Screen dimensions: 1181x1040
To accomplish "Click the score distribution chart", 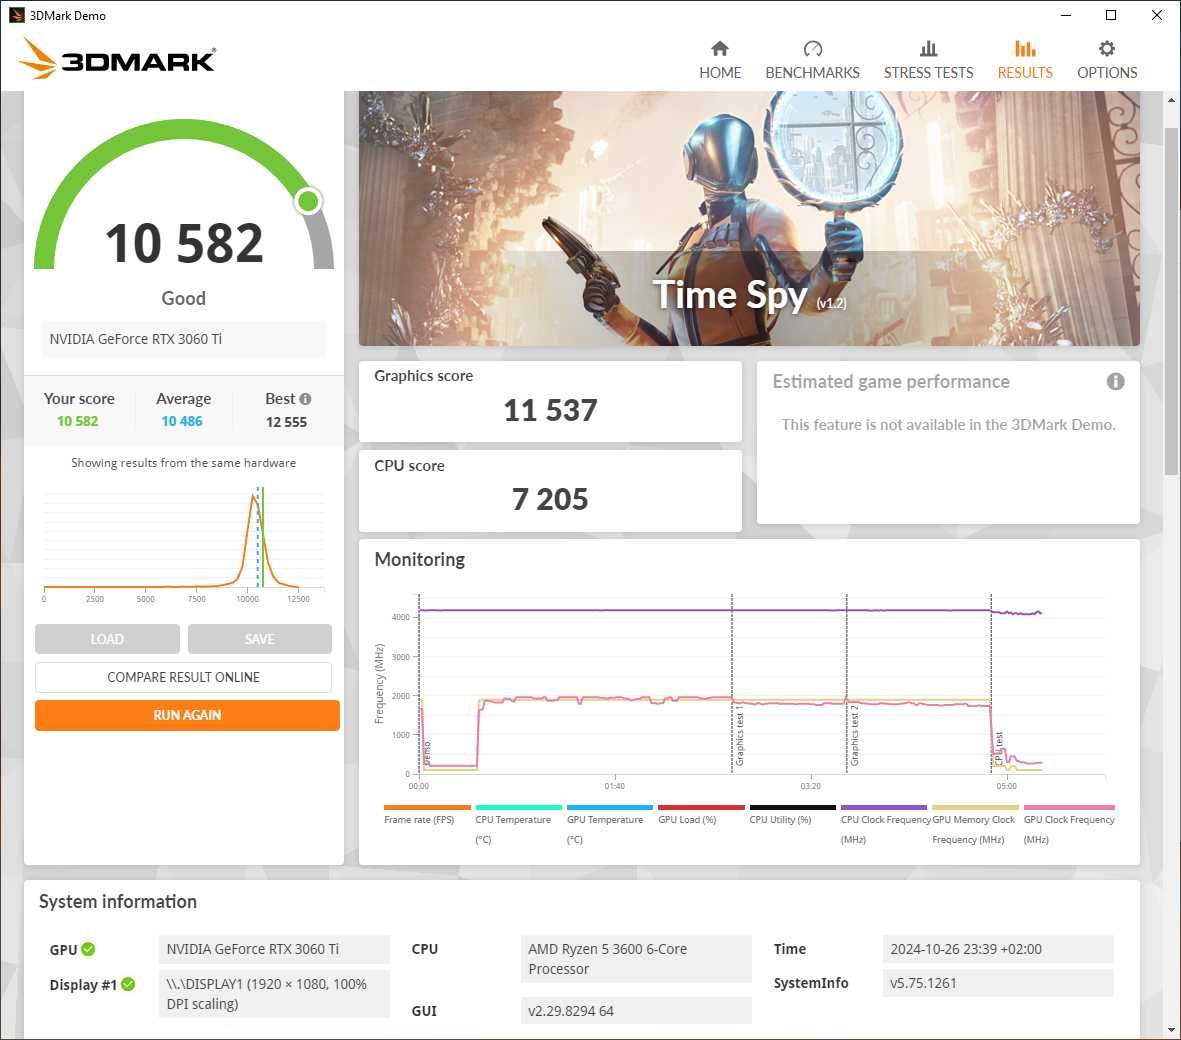I will pos(183,544).
